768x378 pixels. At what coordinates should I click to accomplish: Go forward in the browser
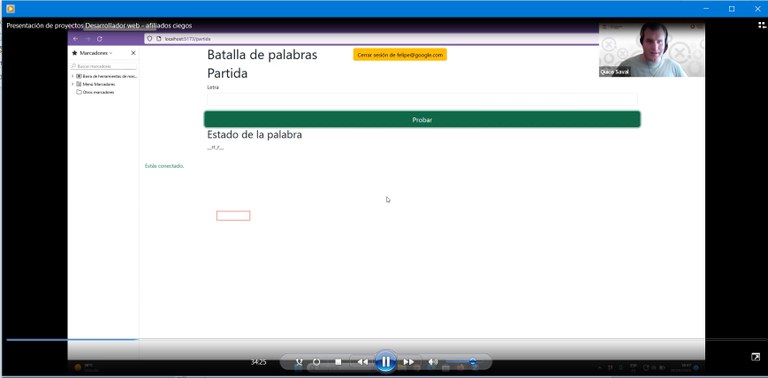tap(88, 39)
